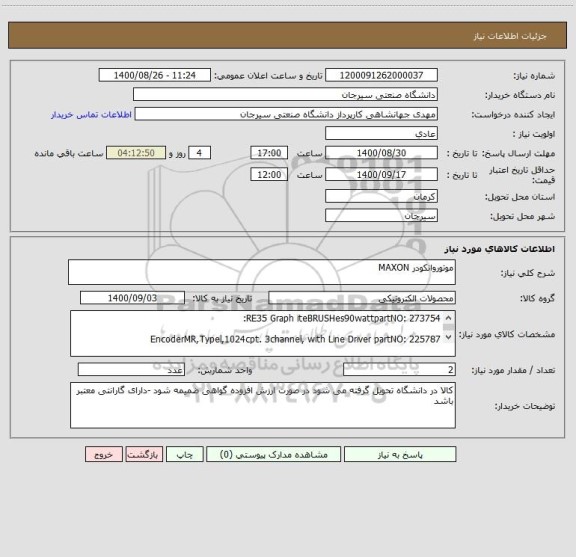
Task: Click the need date field 1400/09/03
Action: (132, 298)
